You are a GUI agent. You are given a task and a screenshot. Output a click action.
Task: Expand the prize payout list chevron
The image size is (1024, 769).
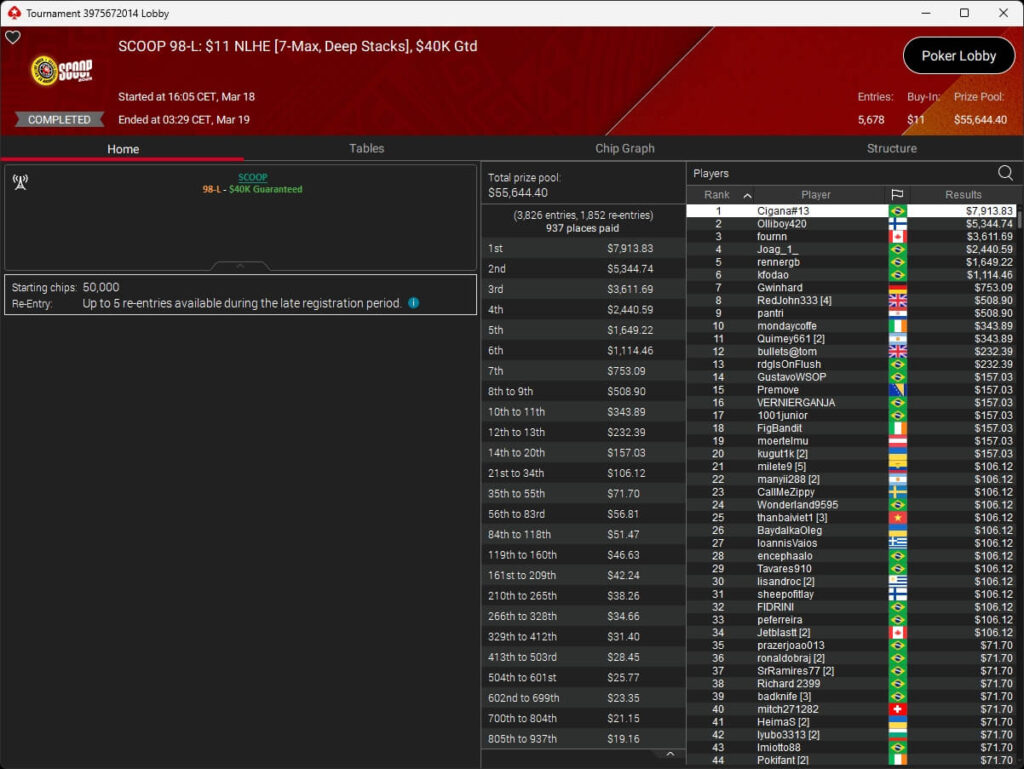click(670, 754)
